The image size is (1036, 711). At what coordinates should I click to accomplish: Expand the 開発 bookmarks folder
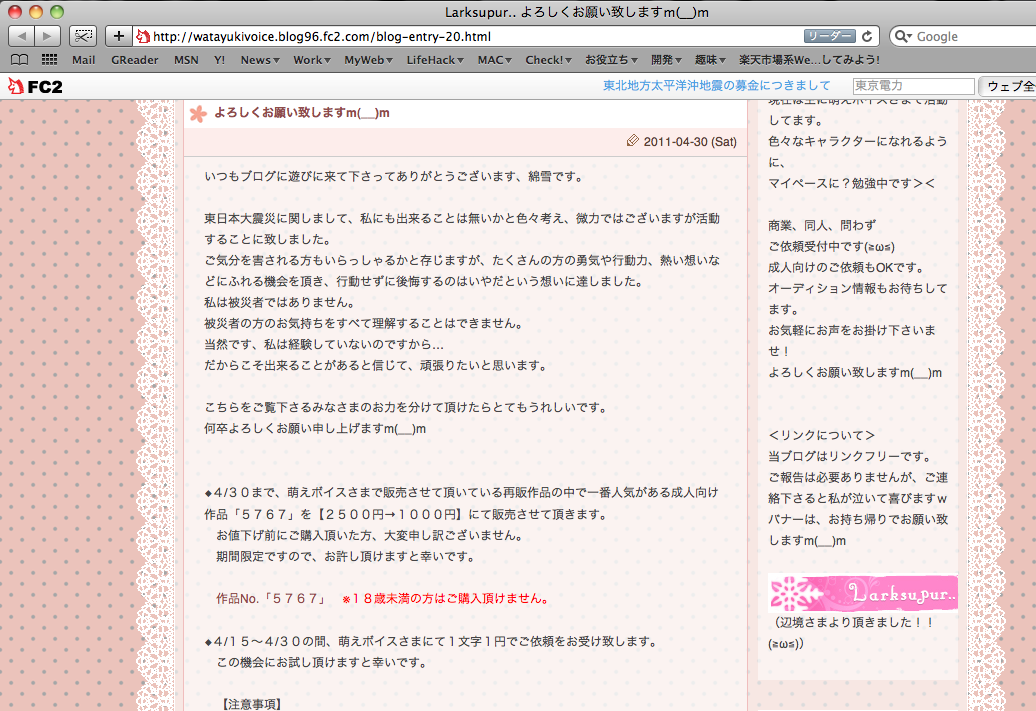(666, 60)
